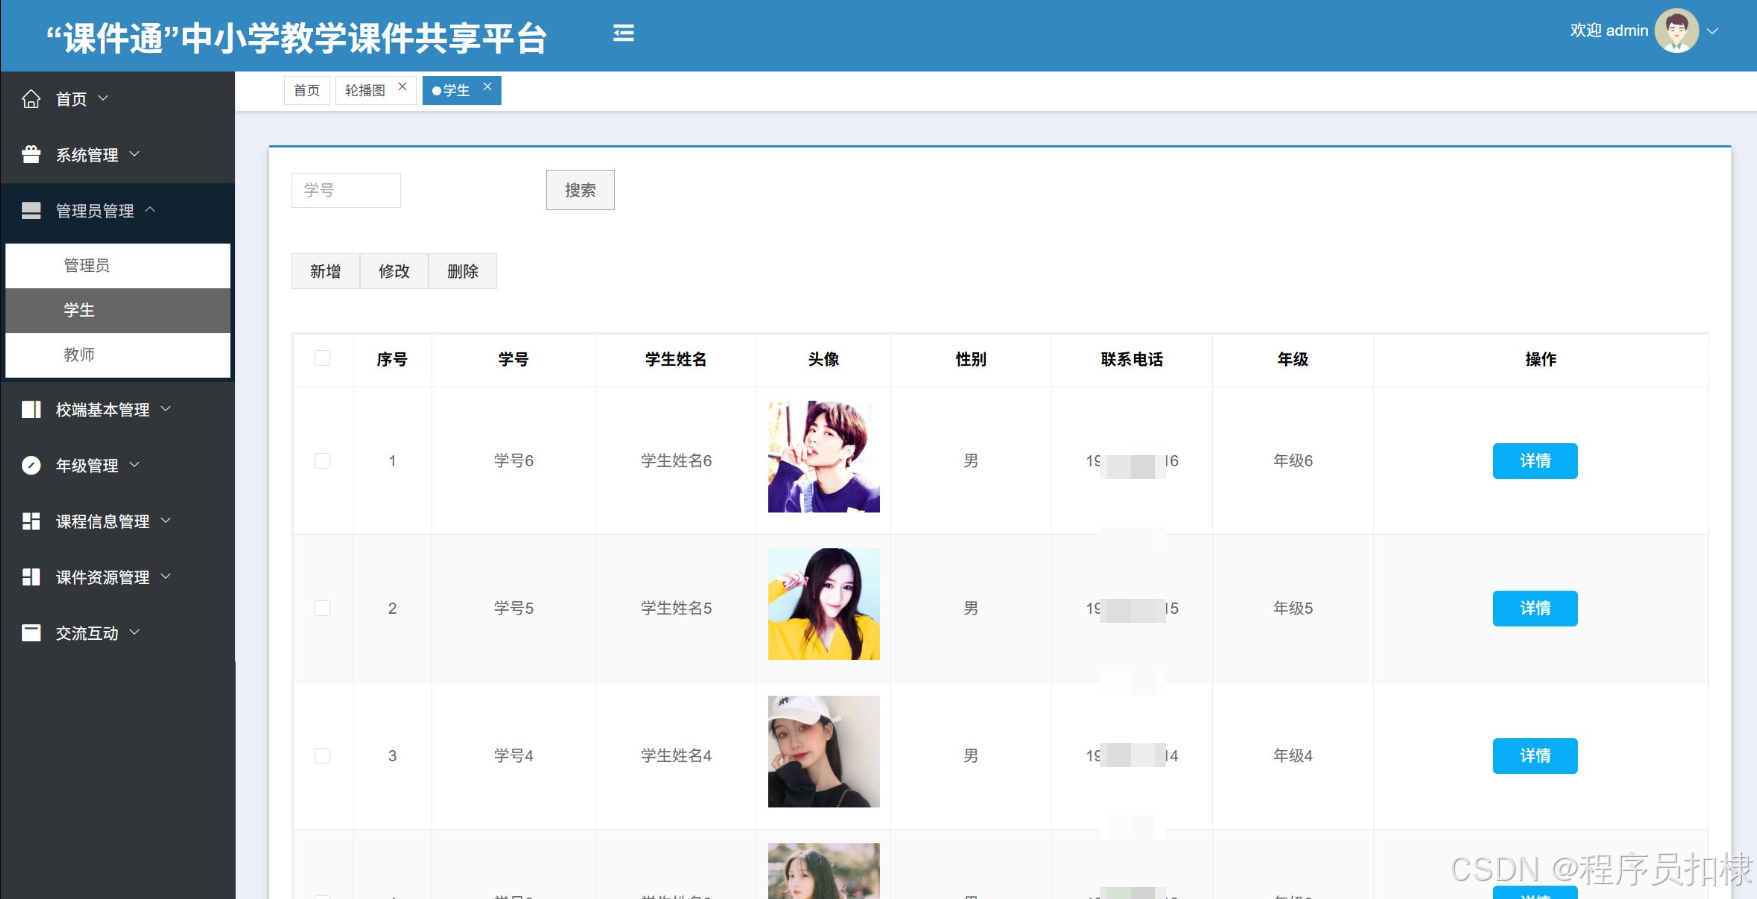Expand the 系统管理 menu chevron
The image size is (1757, 899).
point(134,154)
